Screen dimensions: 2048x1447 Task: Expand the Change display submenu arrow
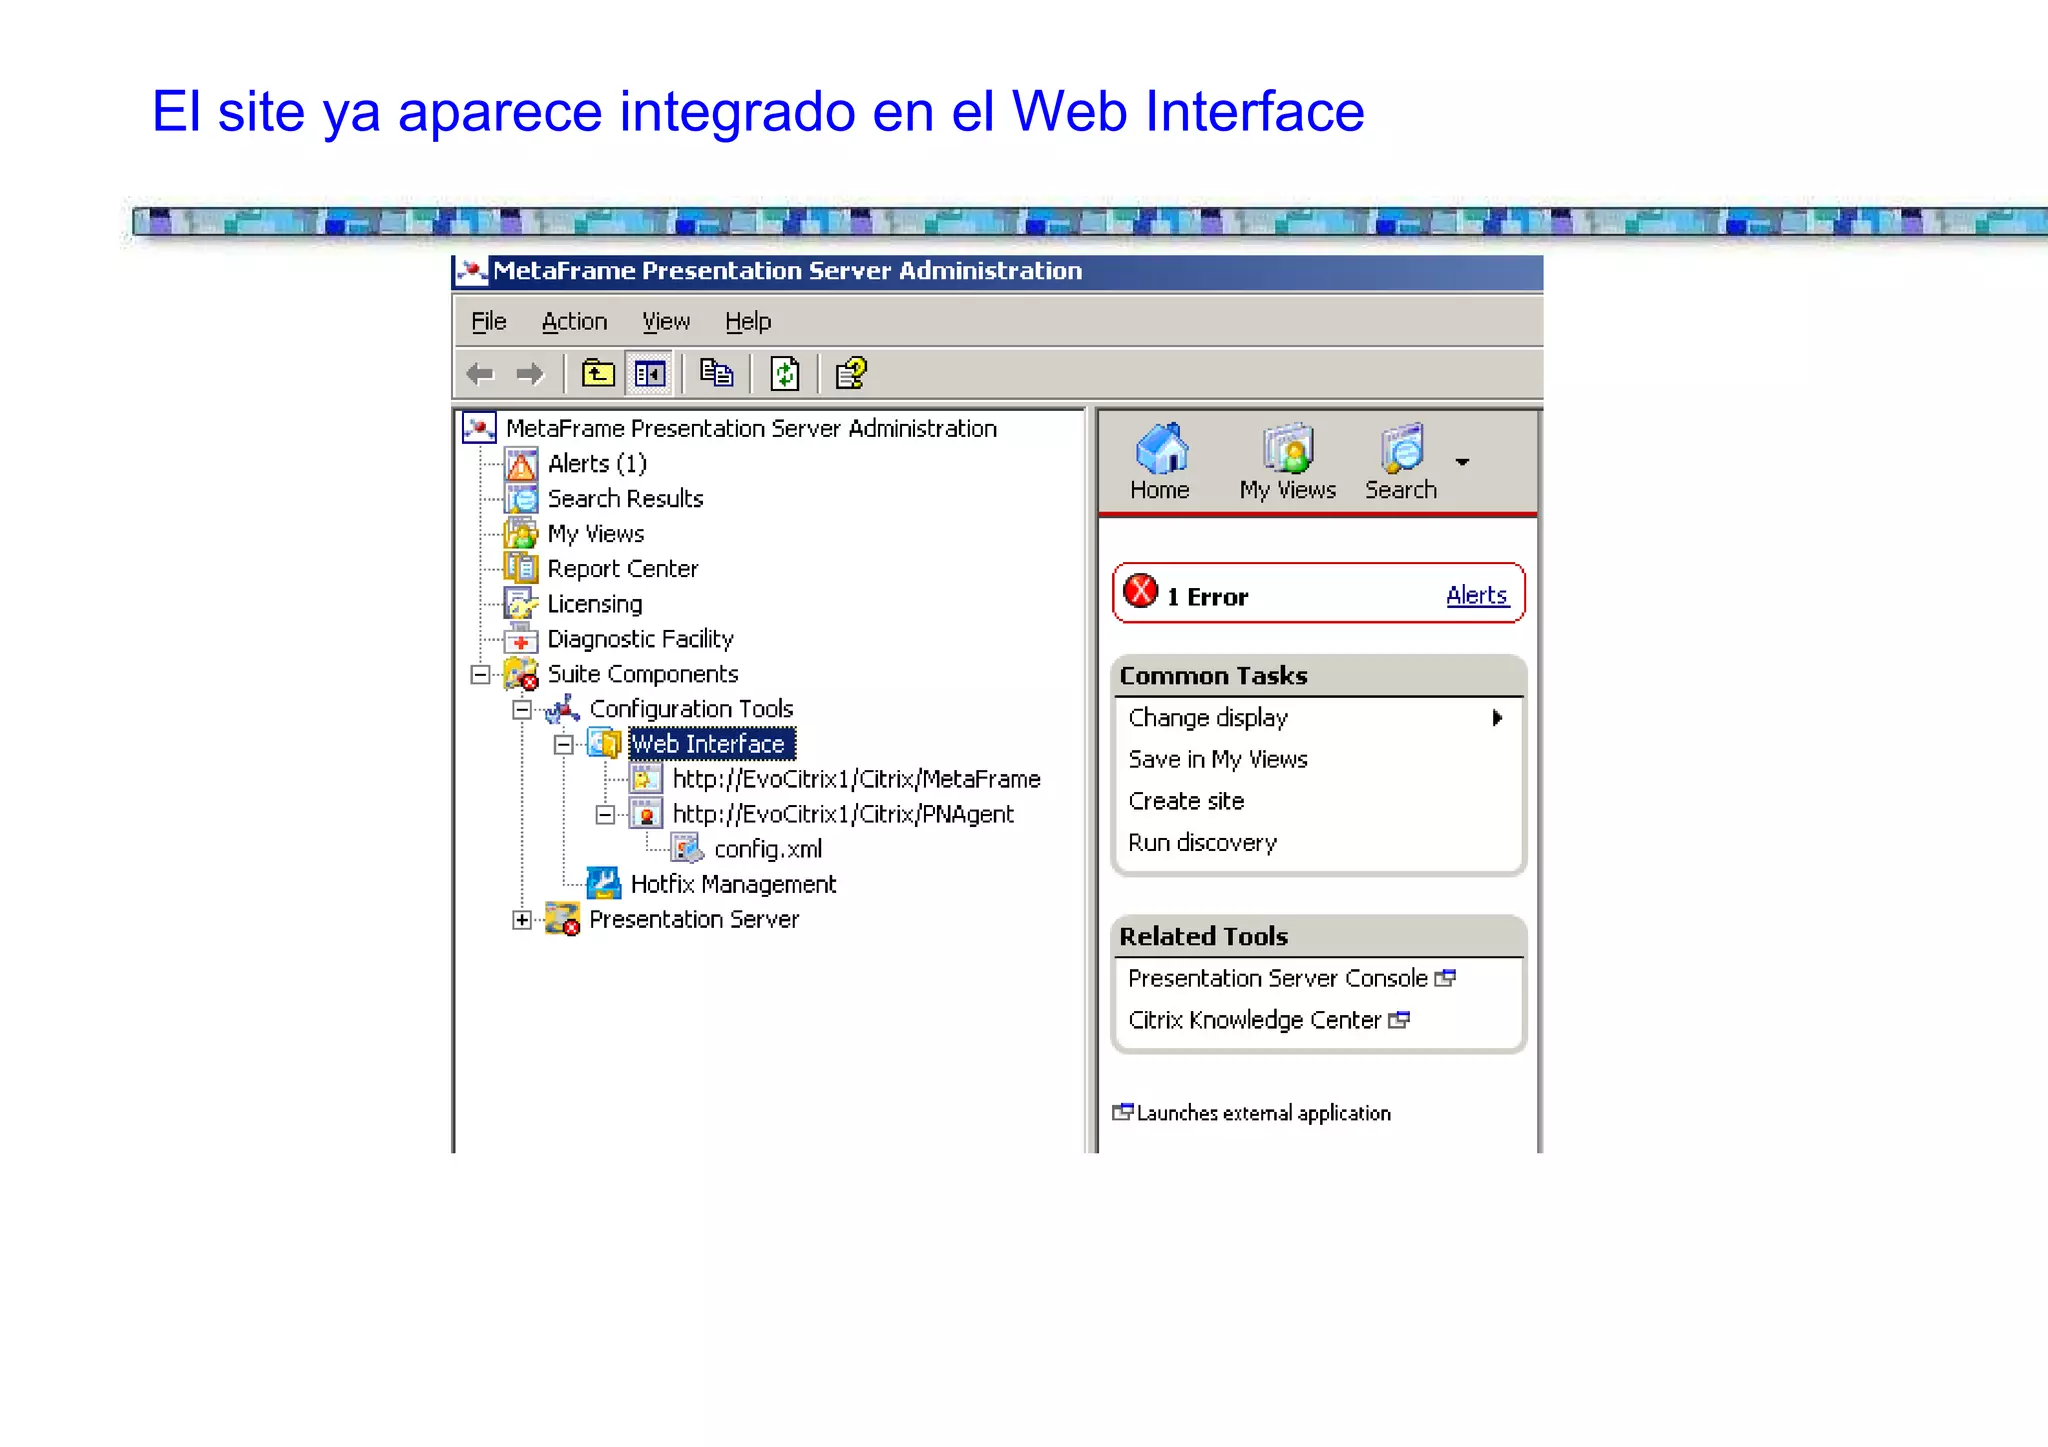1497,718
